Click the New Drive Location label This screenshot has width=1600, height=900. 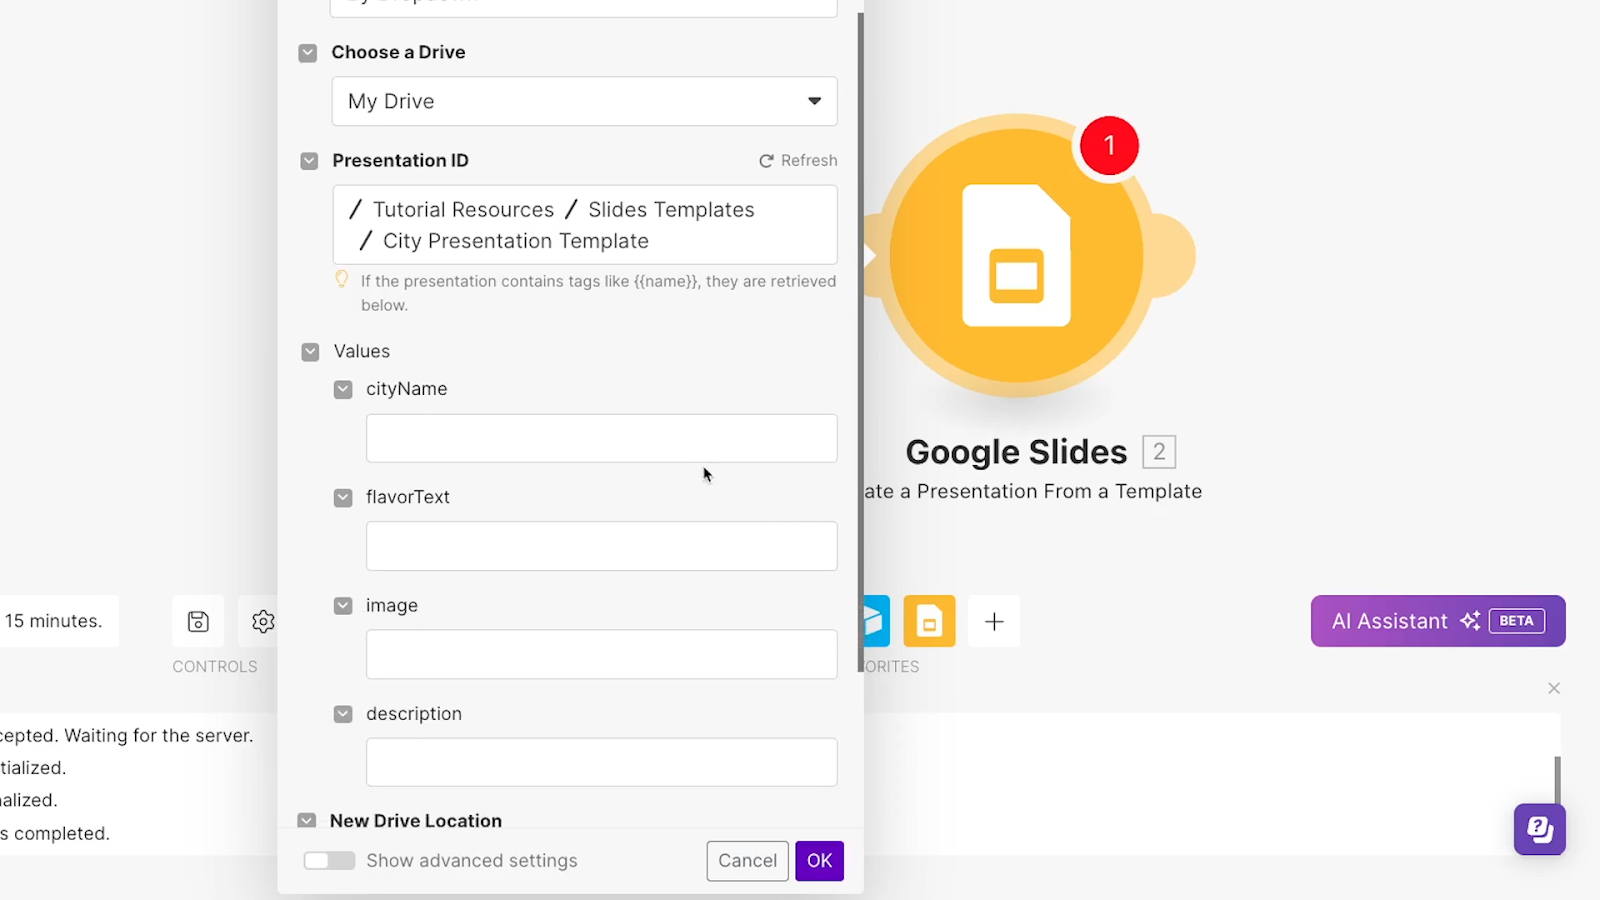click(416, 821)
